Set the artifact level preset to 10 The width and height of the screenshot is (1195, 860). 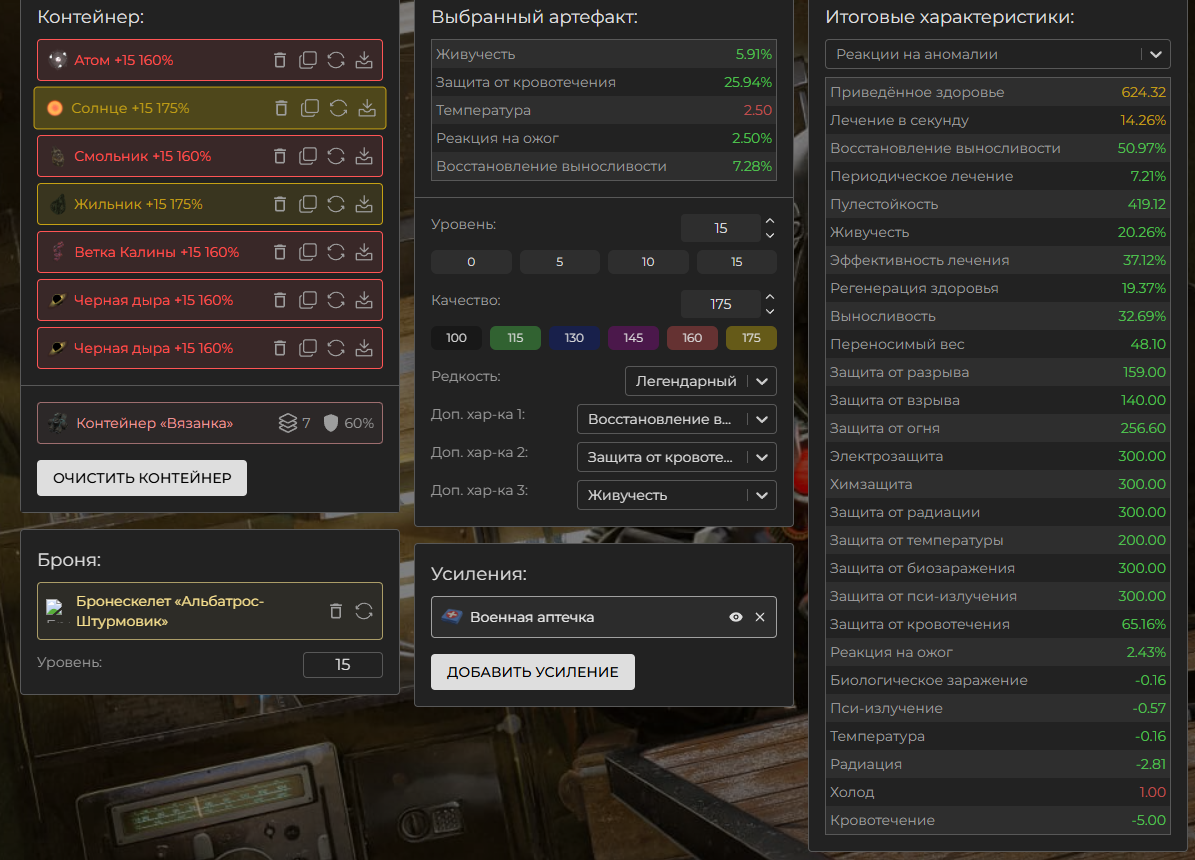(648, 262)
